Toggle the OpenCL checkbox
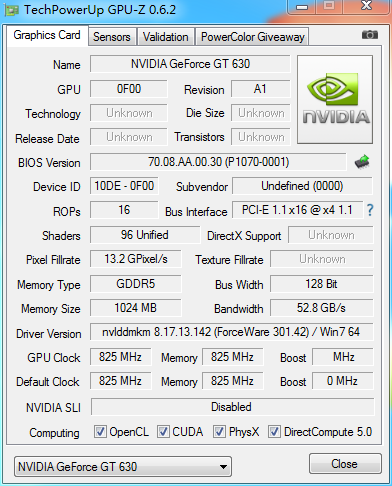Screen dimensions: 392x486 pos(100,431)
